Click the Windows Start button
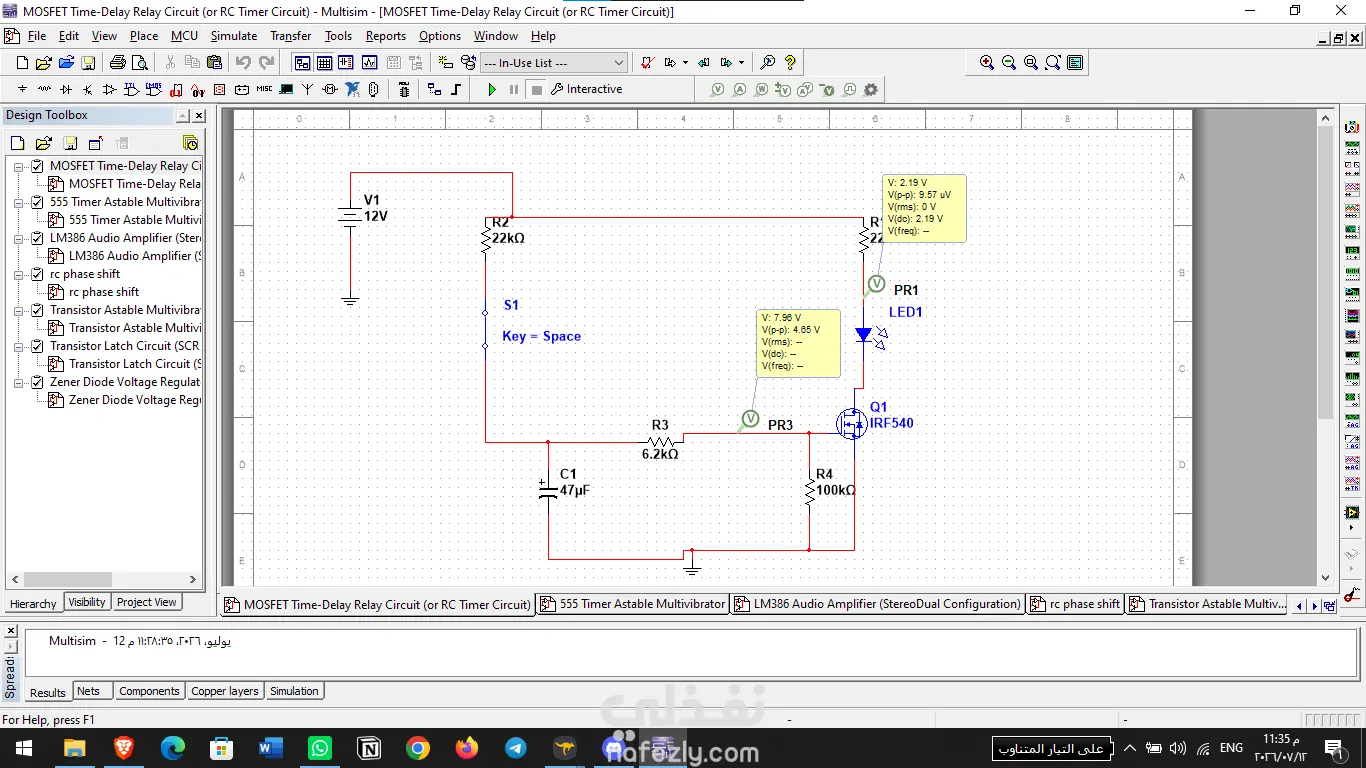 tap(24, 748)
